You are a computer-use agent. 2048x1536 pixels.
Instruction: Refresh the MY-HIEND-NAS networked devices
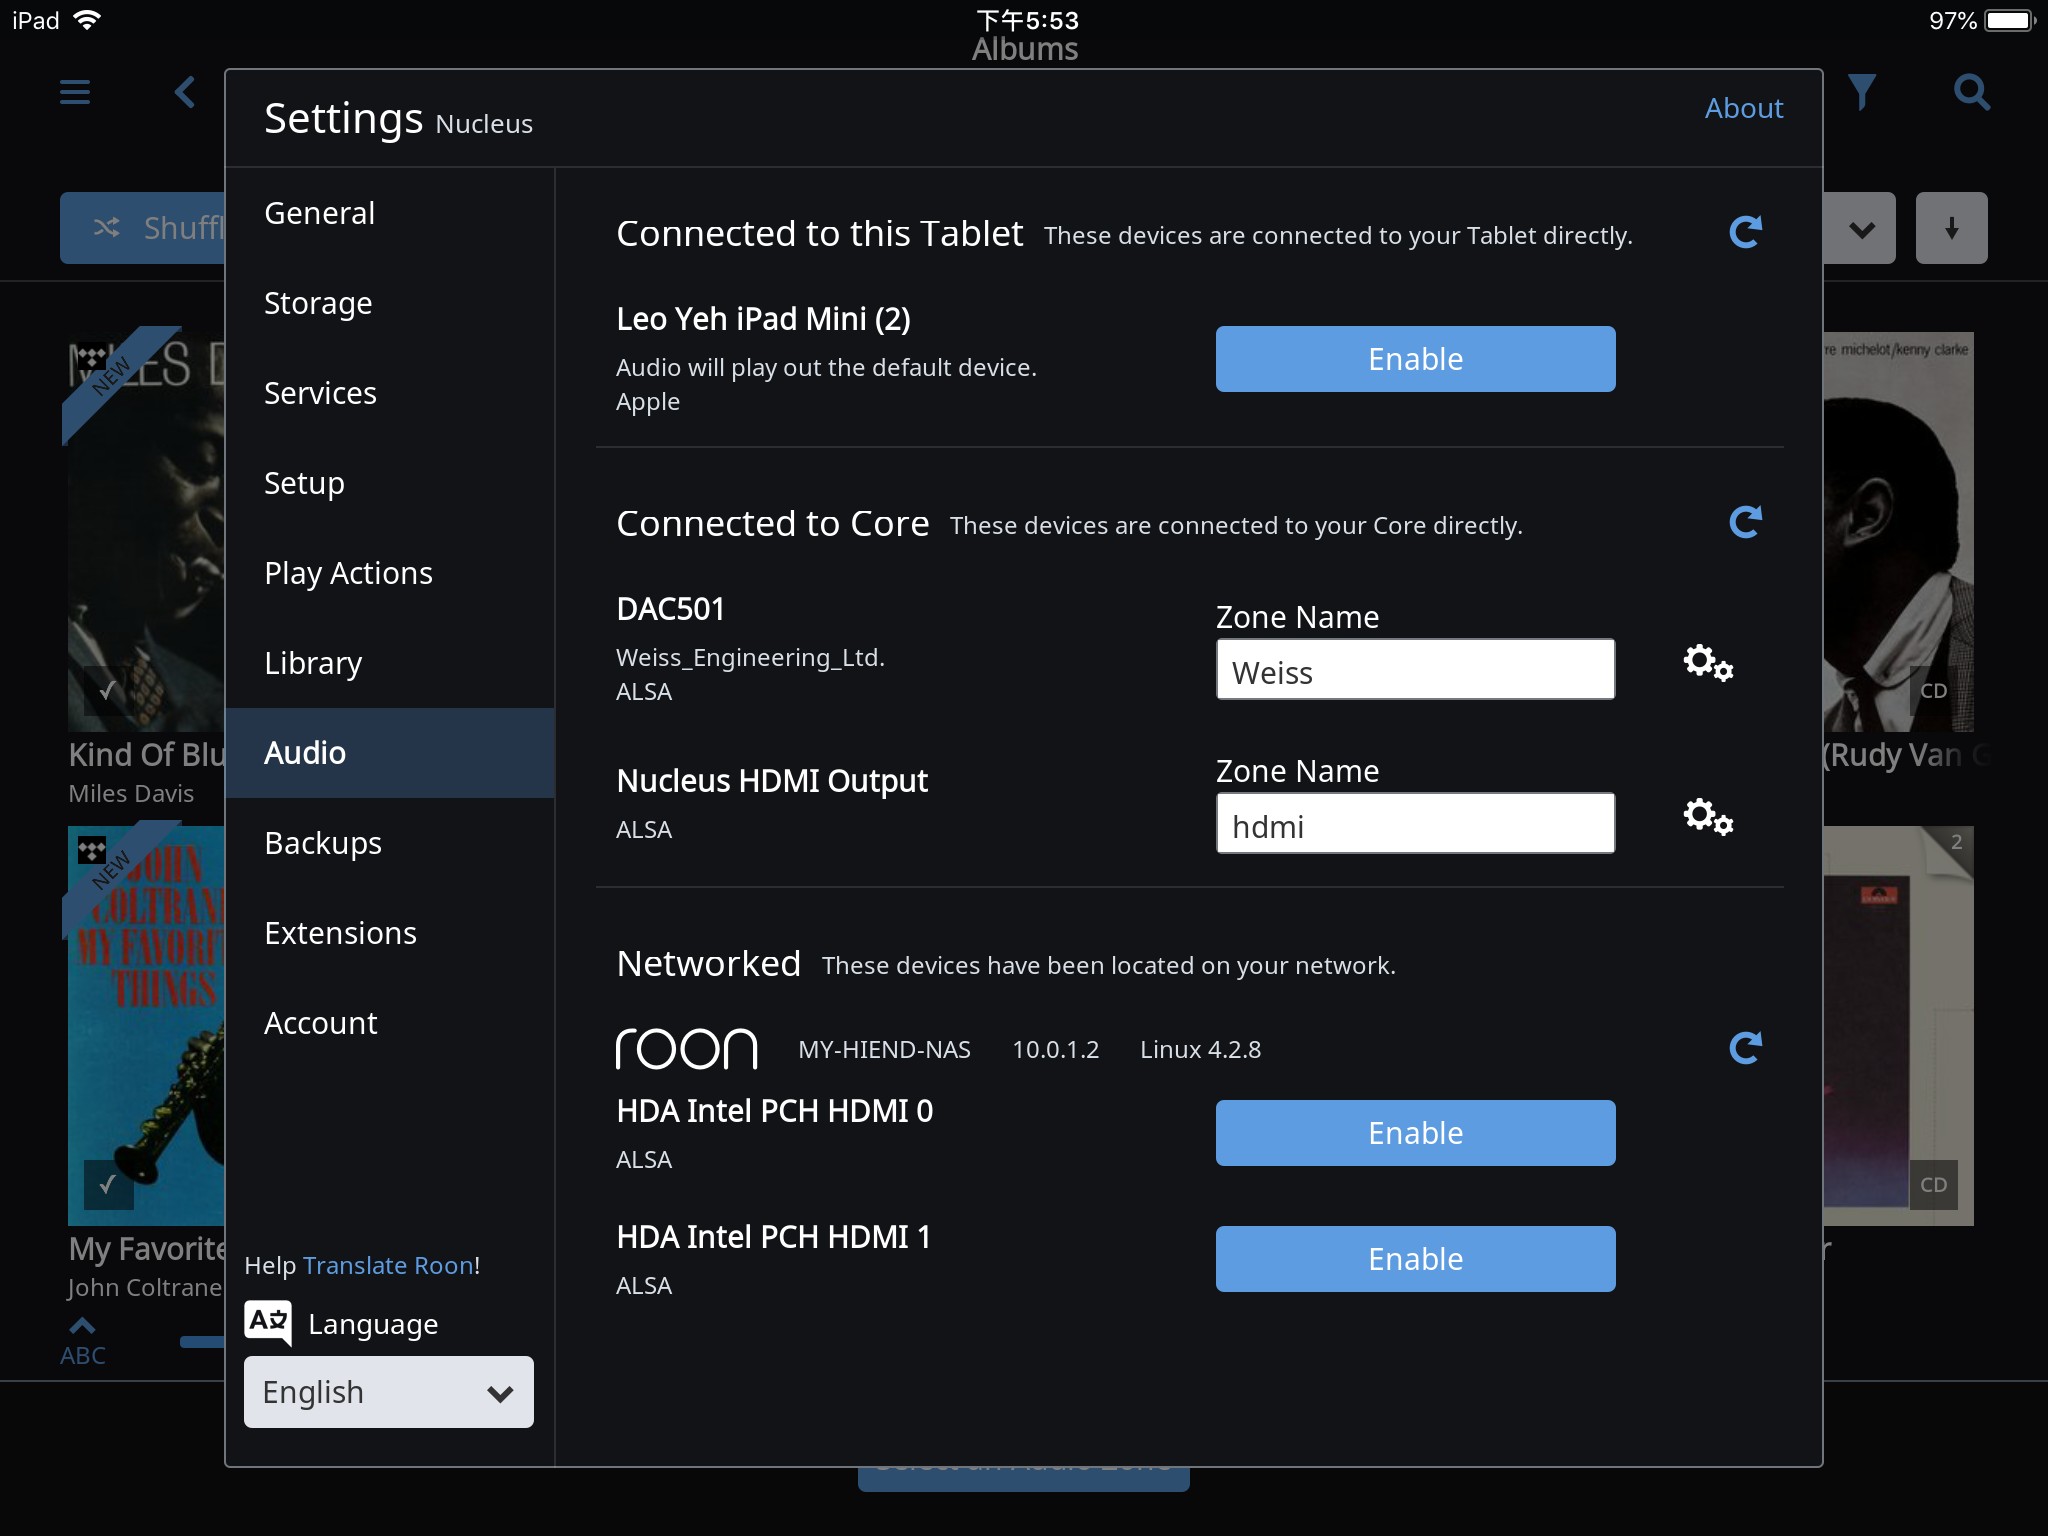[1745, 1048]
